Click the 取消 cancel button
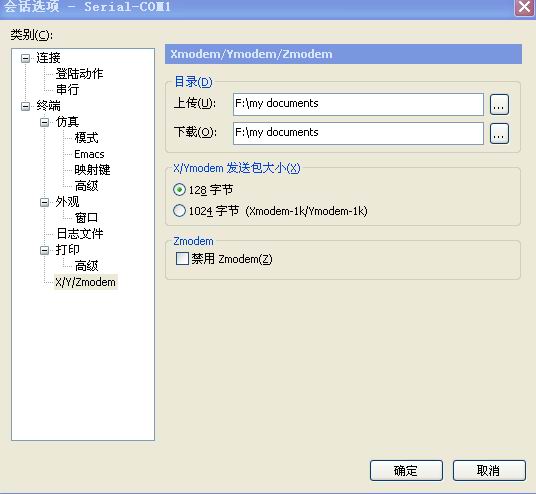 click(x=489, y=470)
